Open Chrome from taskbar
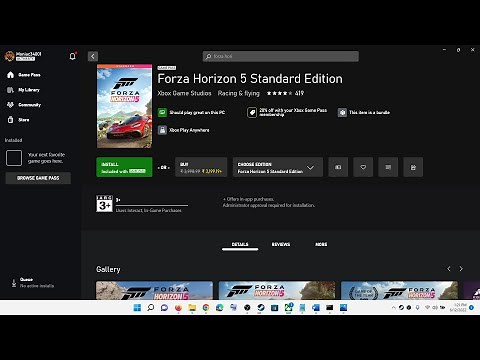Viewport: 480px width, 360px height. point(206,308)
